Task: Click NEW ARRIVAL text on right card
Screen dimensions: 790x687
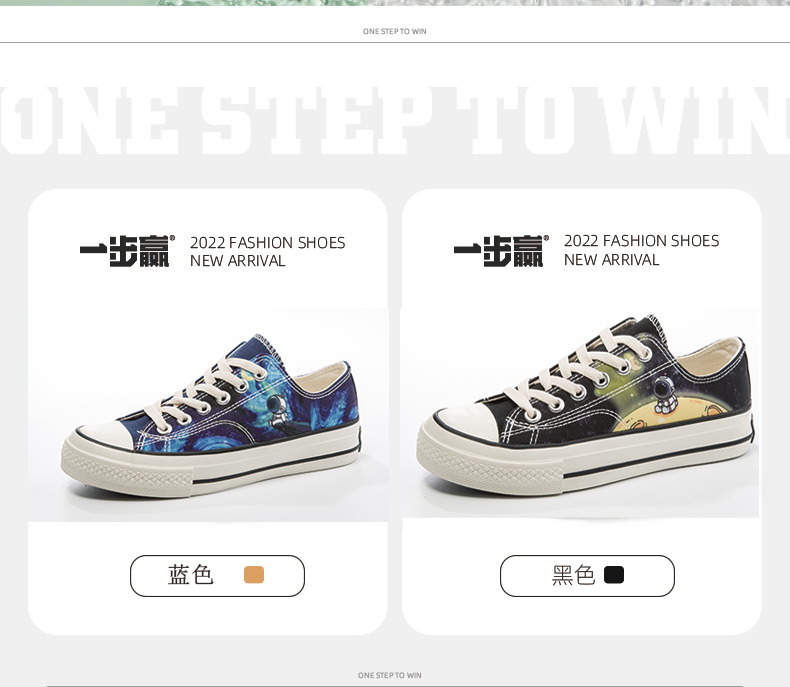Action: tap(612, 260)
